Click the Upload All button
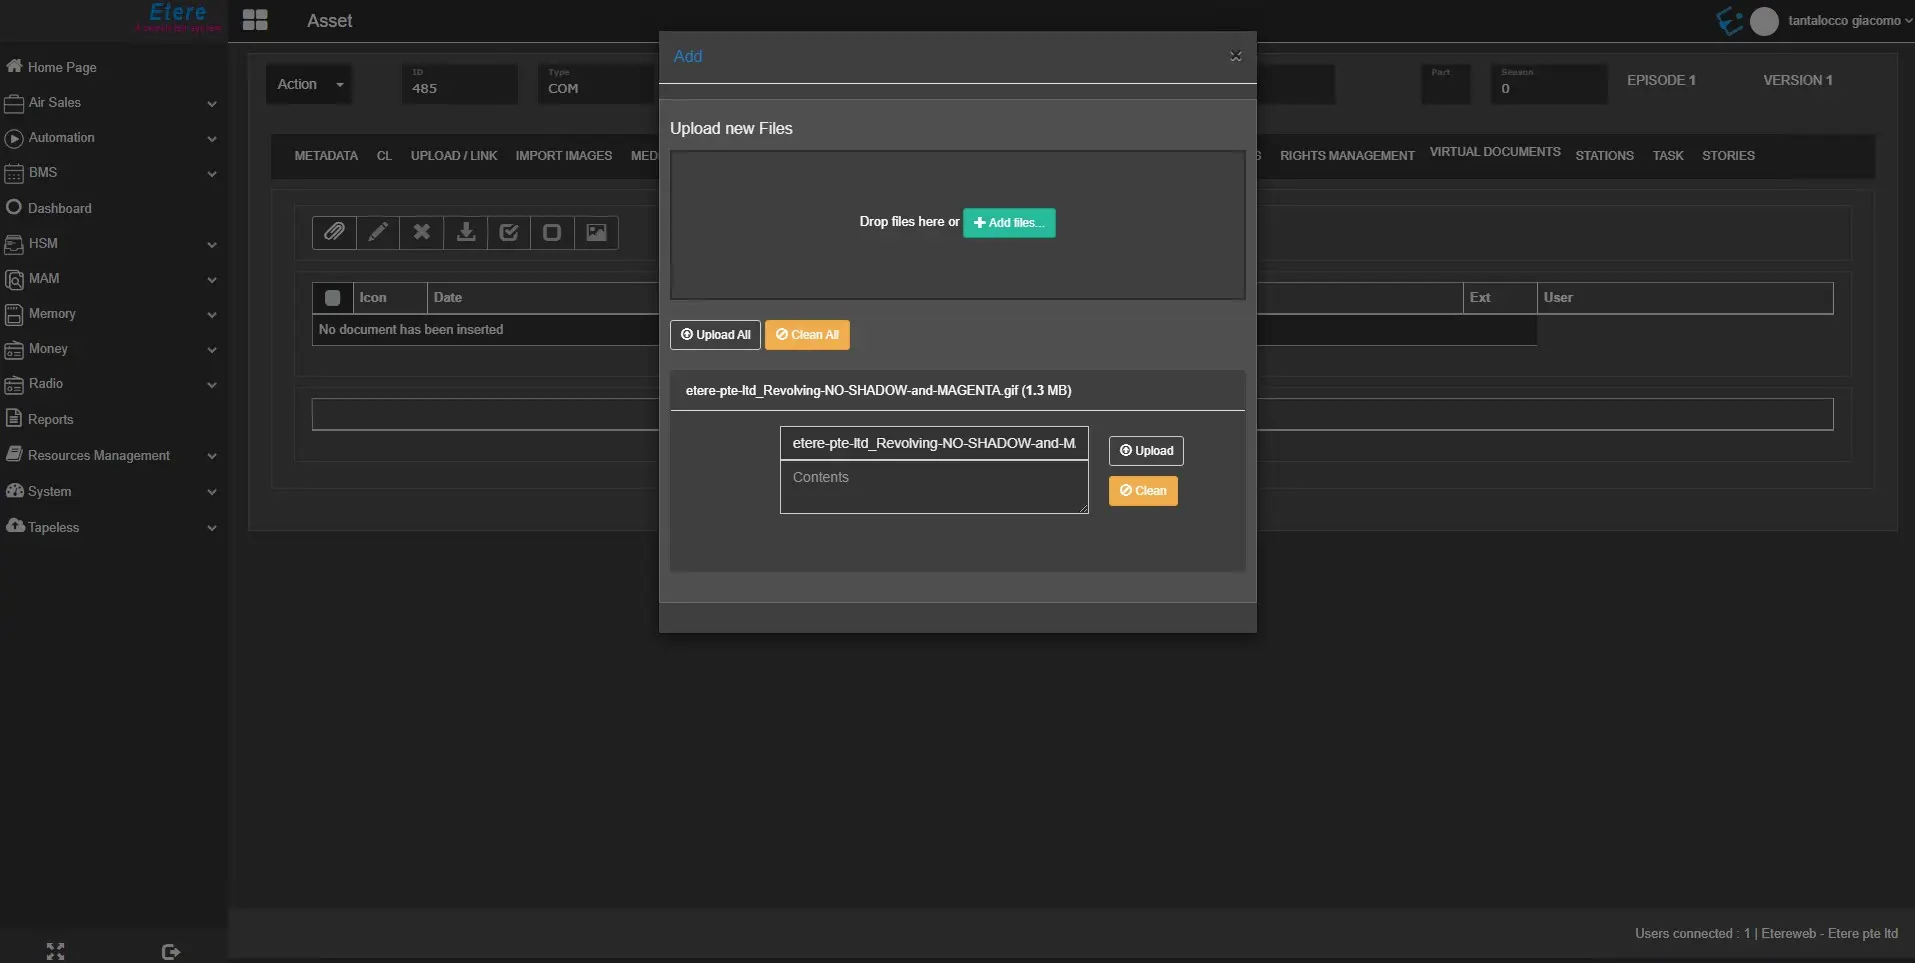The height and width of the screenshot is (963, 1915). (x=715, y=335)
